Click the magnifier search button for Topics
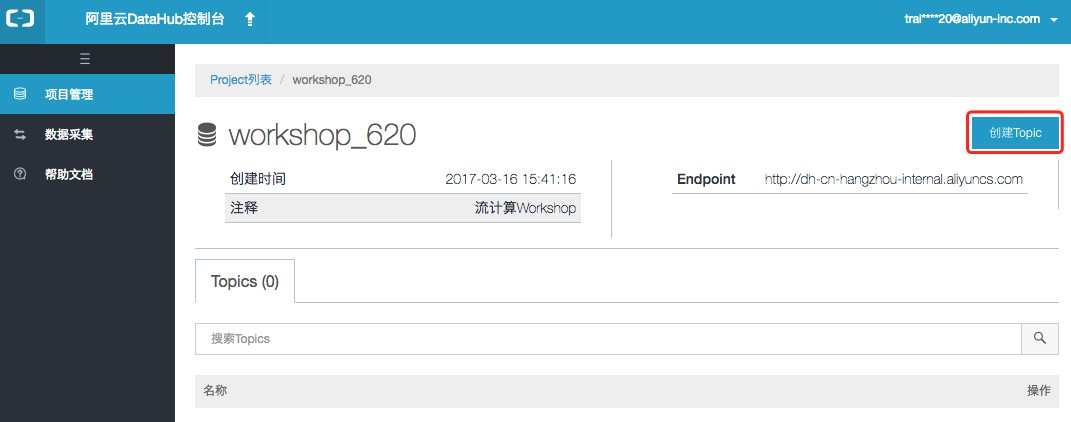Screen dimensions: 1071x422 click(x=1039, y=339)
